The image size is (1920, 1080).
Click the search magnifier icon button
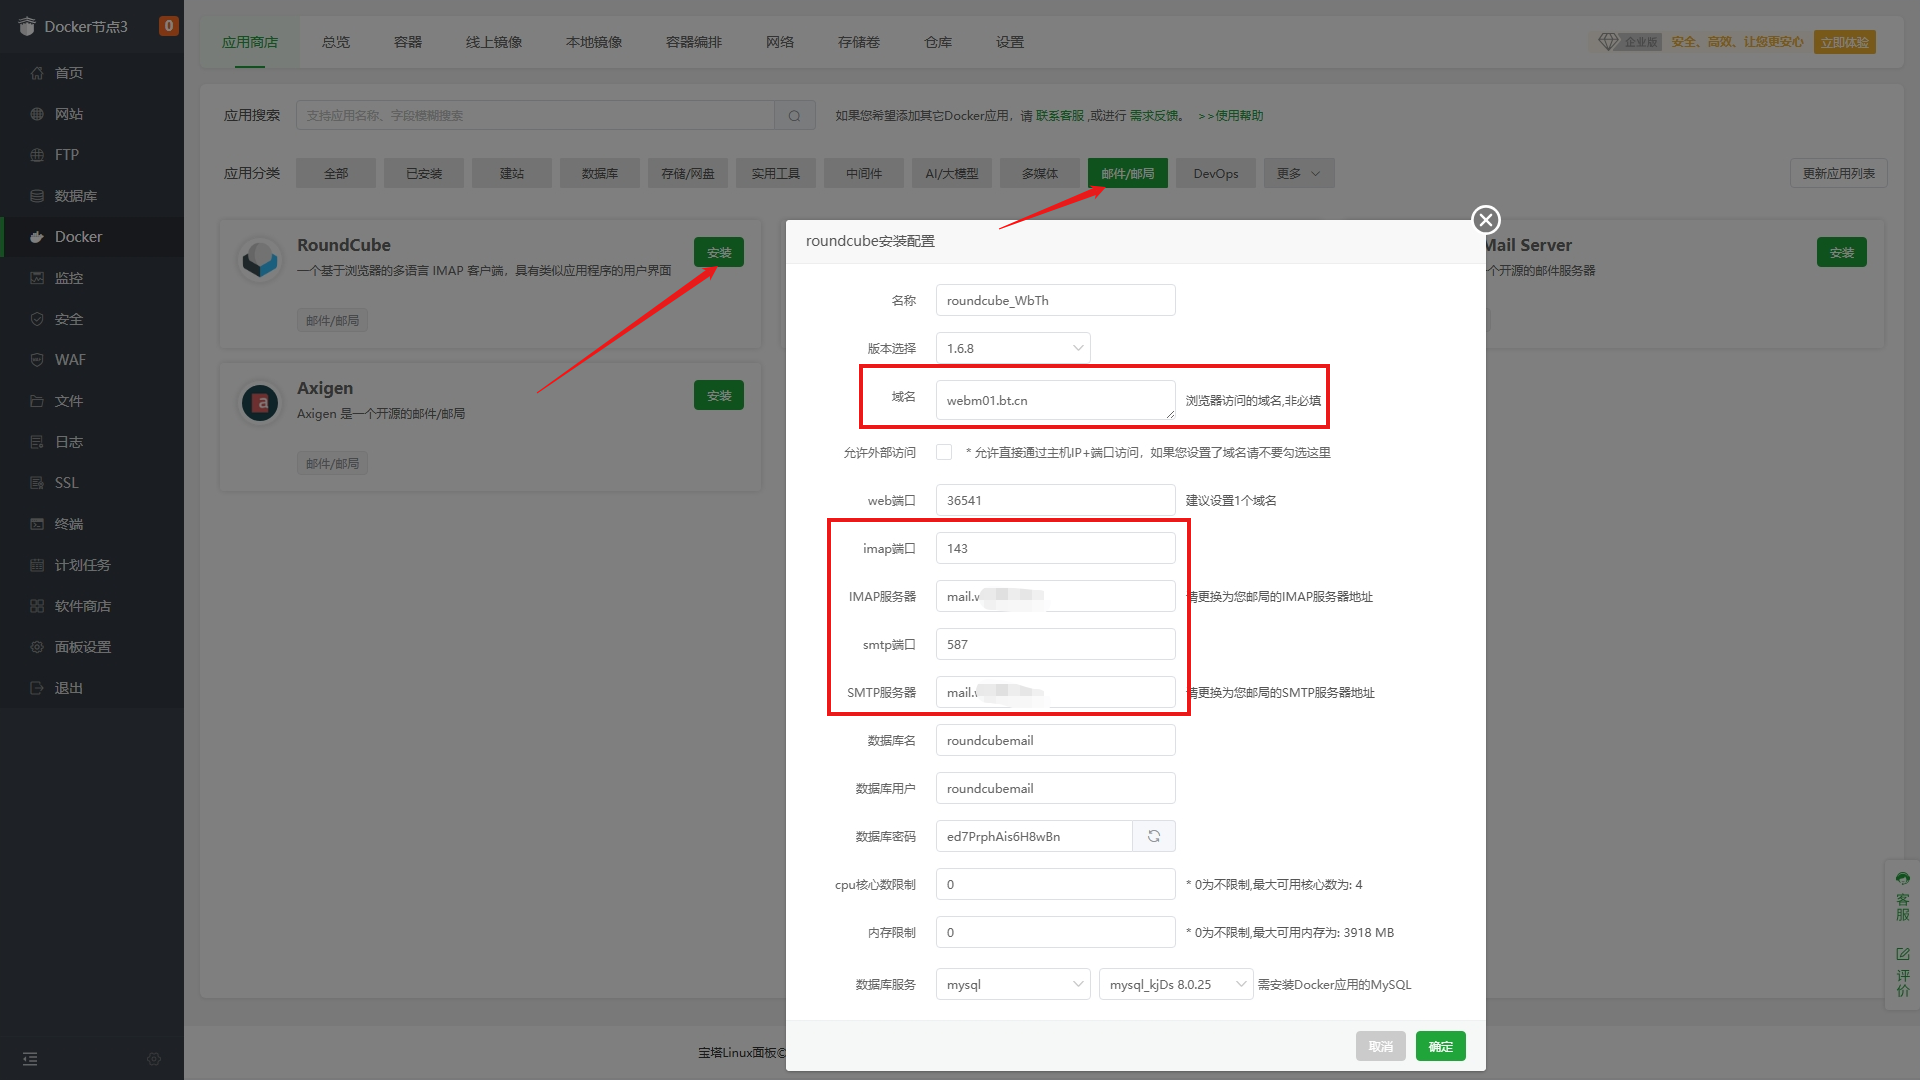(795, 116)
